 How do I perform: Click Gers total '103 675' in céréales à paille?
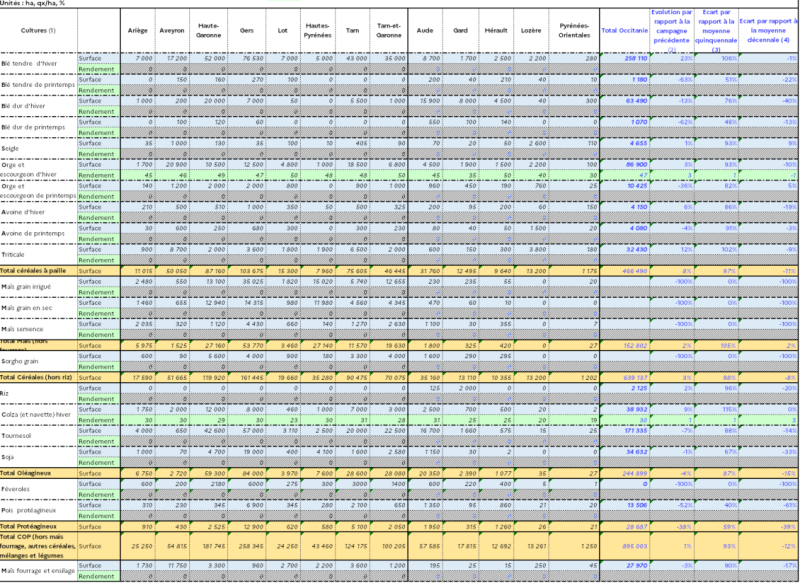coord(247,271)
